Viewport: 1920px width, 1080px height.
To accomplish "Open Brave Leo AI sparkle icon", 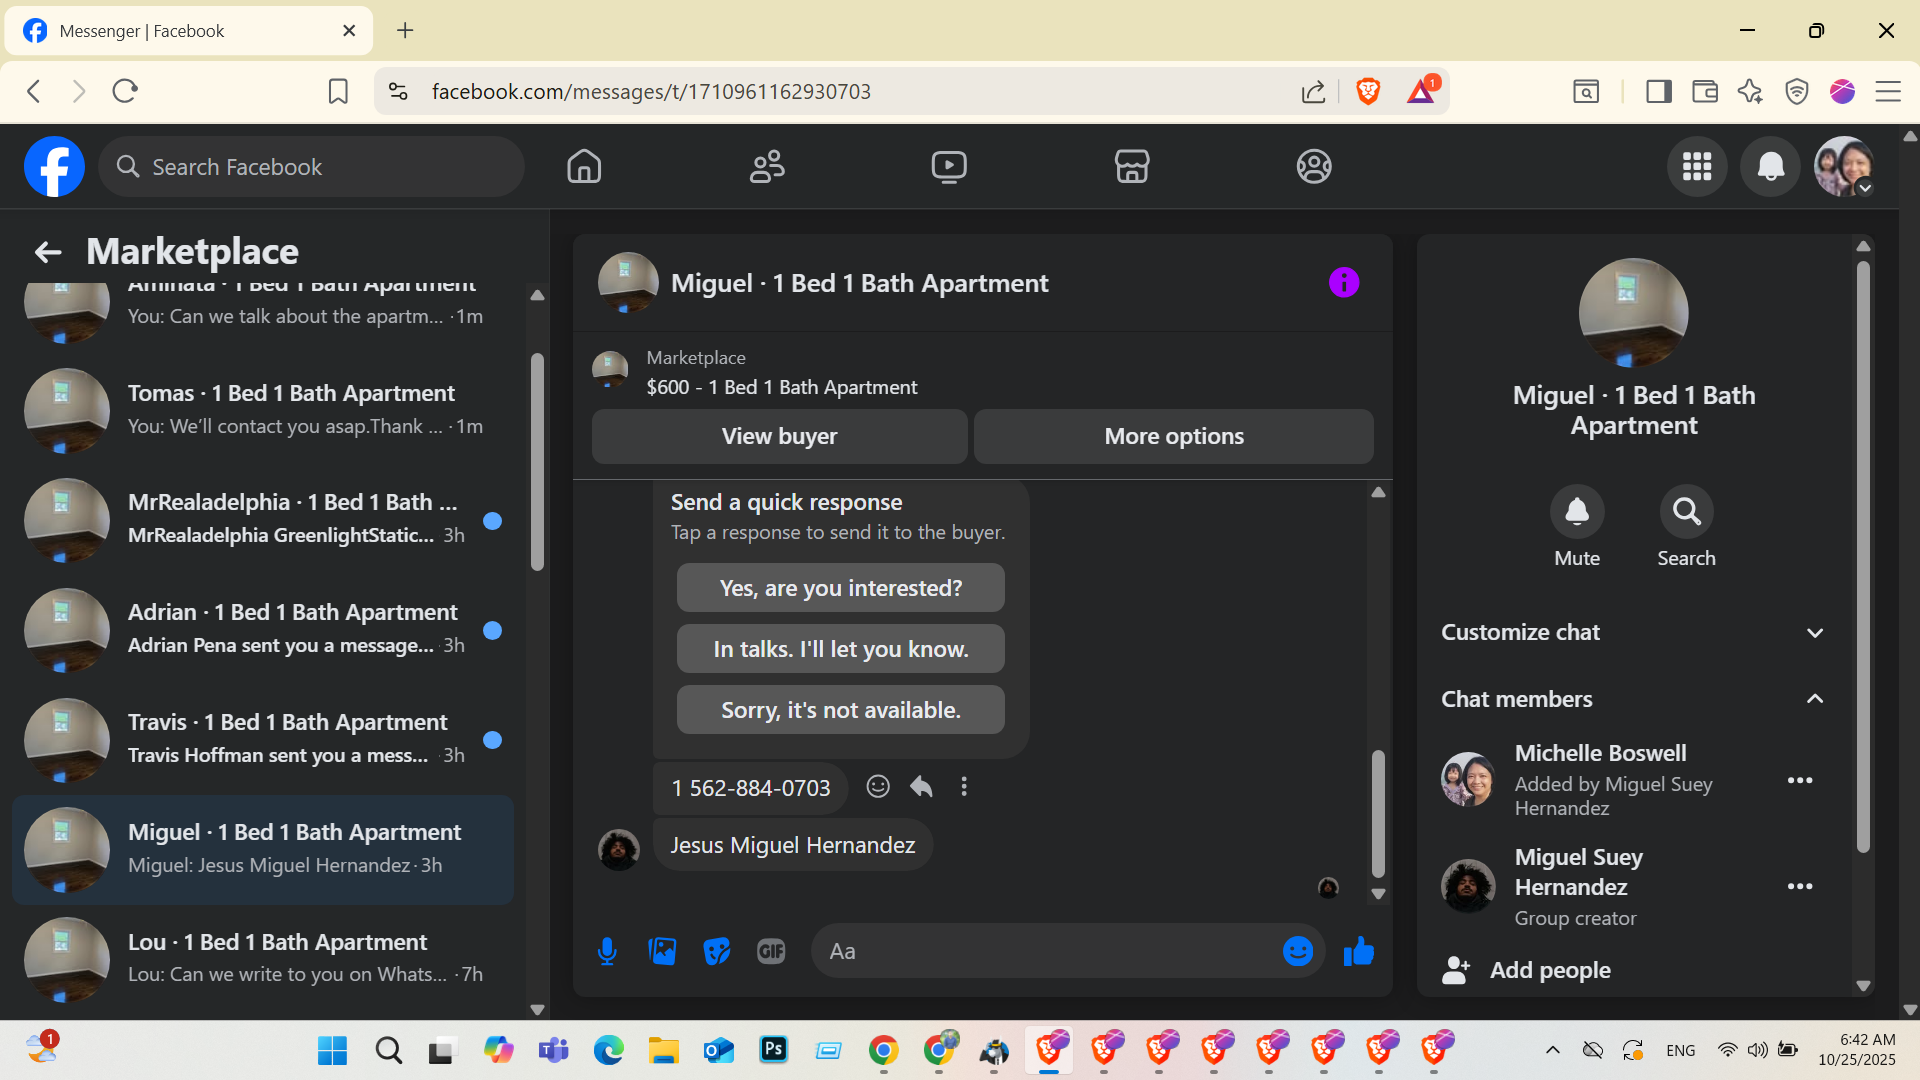I will coord(1750,92).
